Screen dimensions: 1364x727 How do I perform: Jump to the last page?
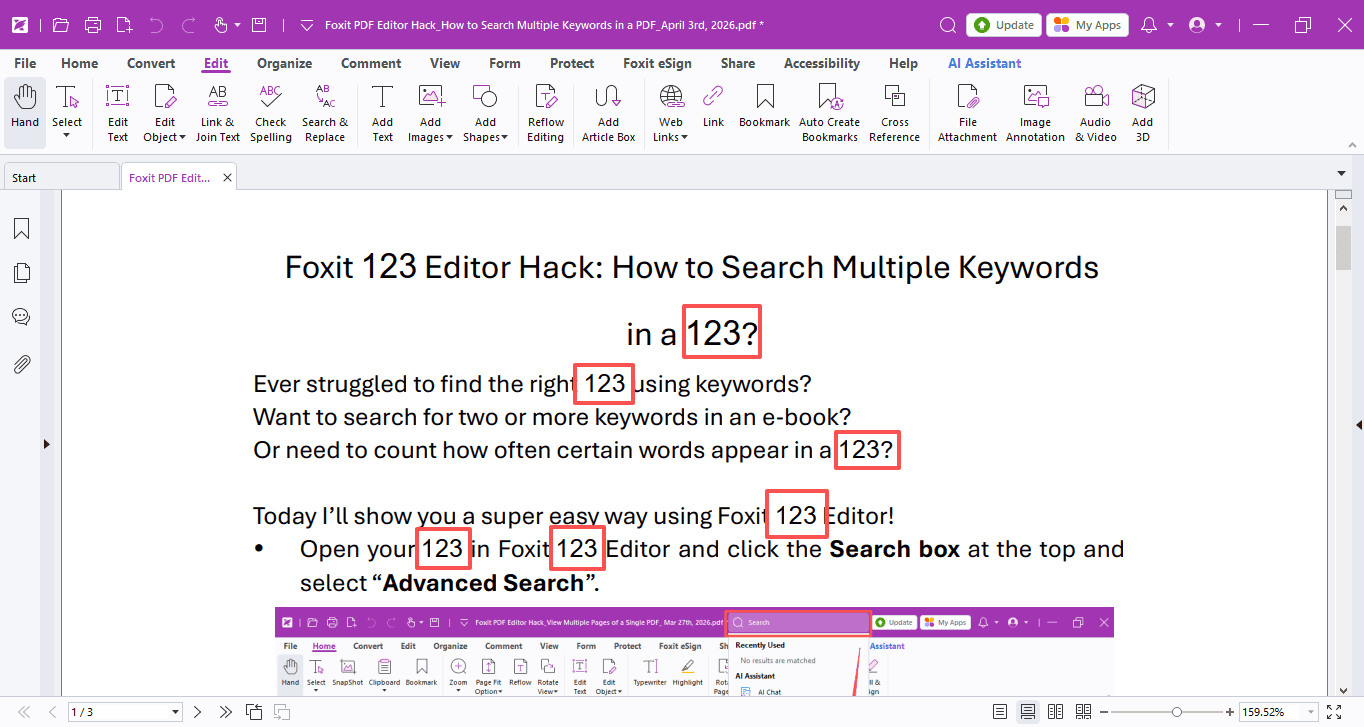[225, 712]
